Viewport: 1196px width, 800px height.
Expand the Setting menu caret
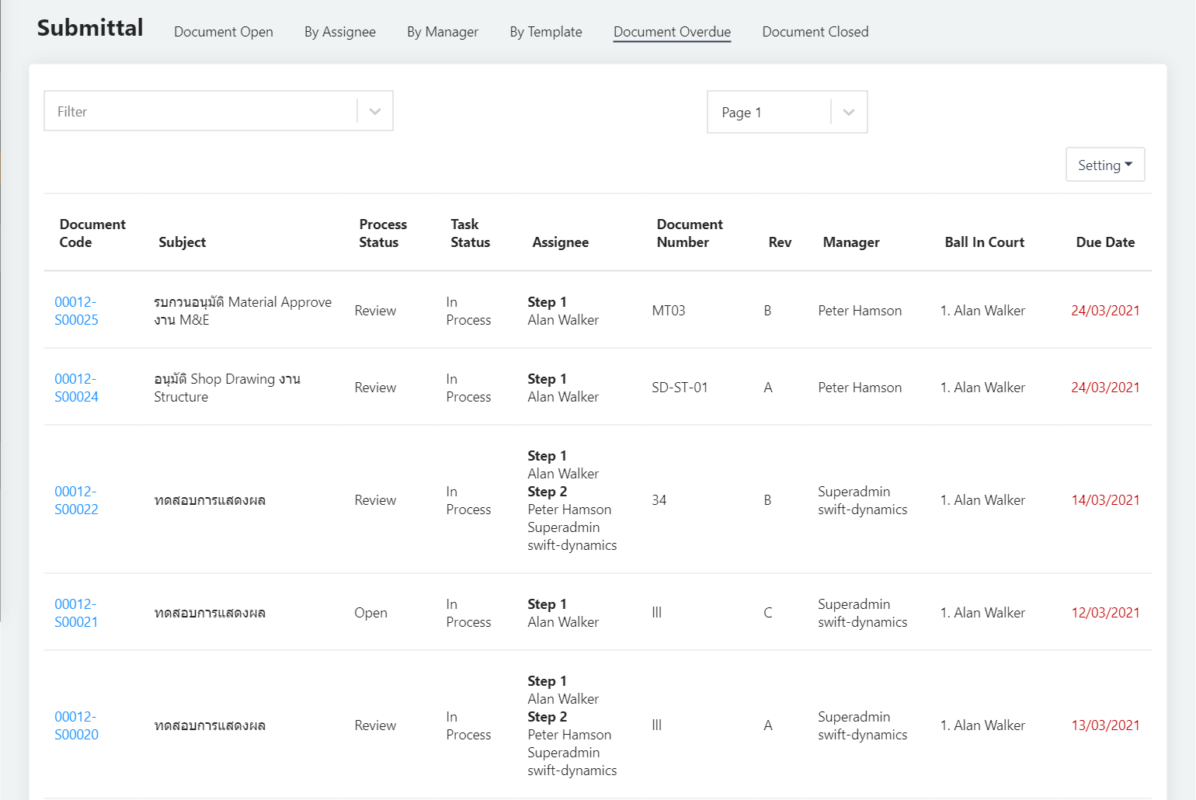click(x=1128, y=164)
